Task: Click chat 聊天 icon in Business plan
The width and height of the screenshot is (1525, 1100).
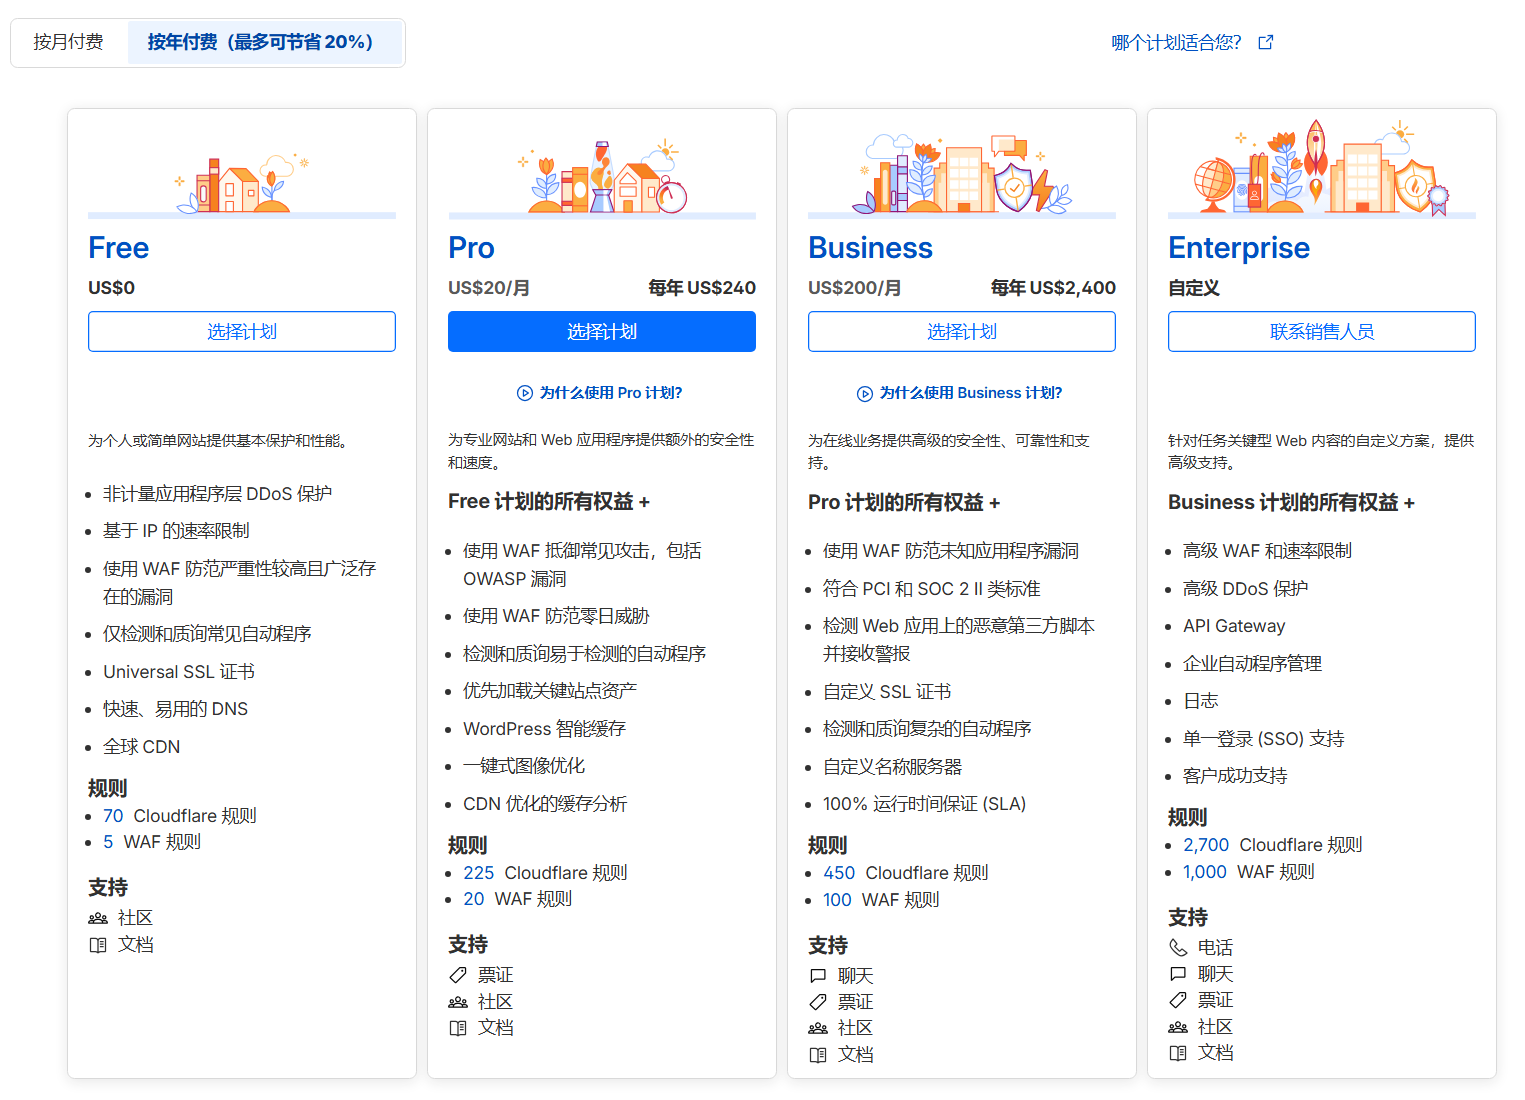Action: (x=818, y=976)
